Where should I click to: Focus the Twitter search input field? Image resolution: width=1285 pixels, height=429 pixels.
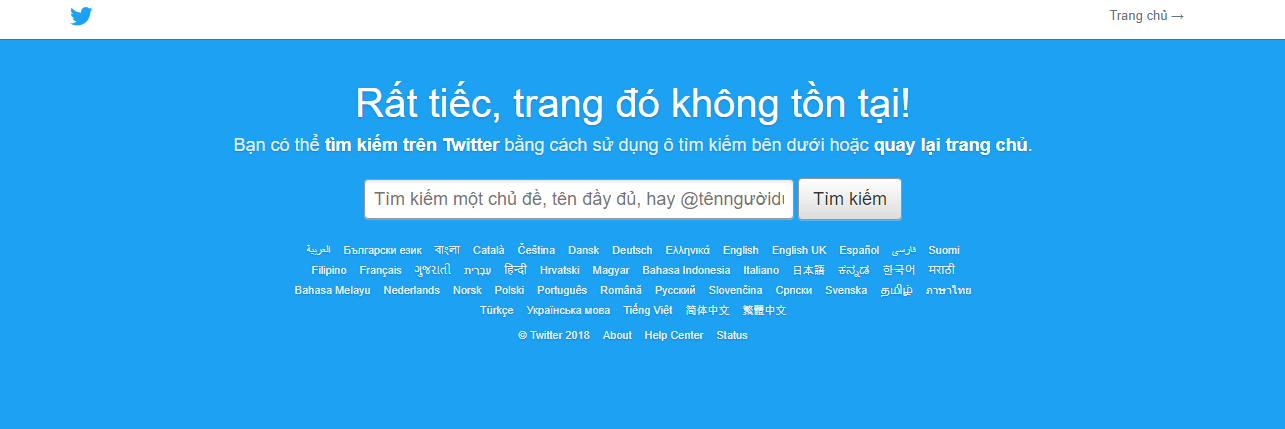pos(579,199)
